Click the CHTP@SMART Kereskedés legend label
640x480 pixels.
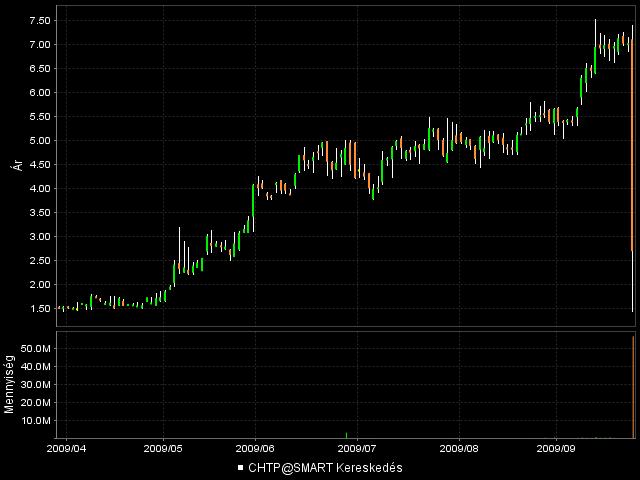(x=325, y=467)
